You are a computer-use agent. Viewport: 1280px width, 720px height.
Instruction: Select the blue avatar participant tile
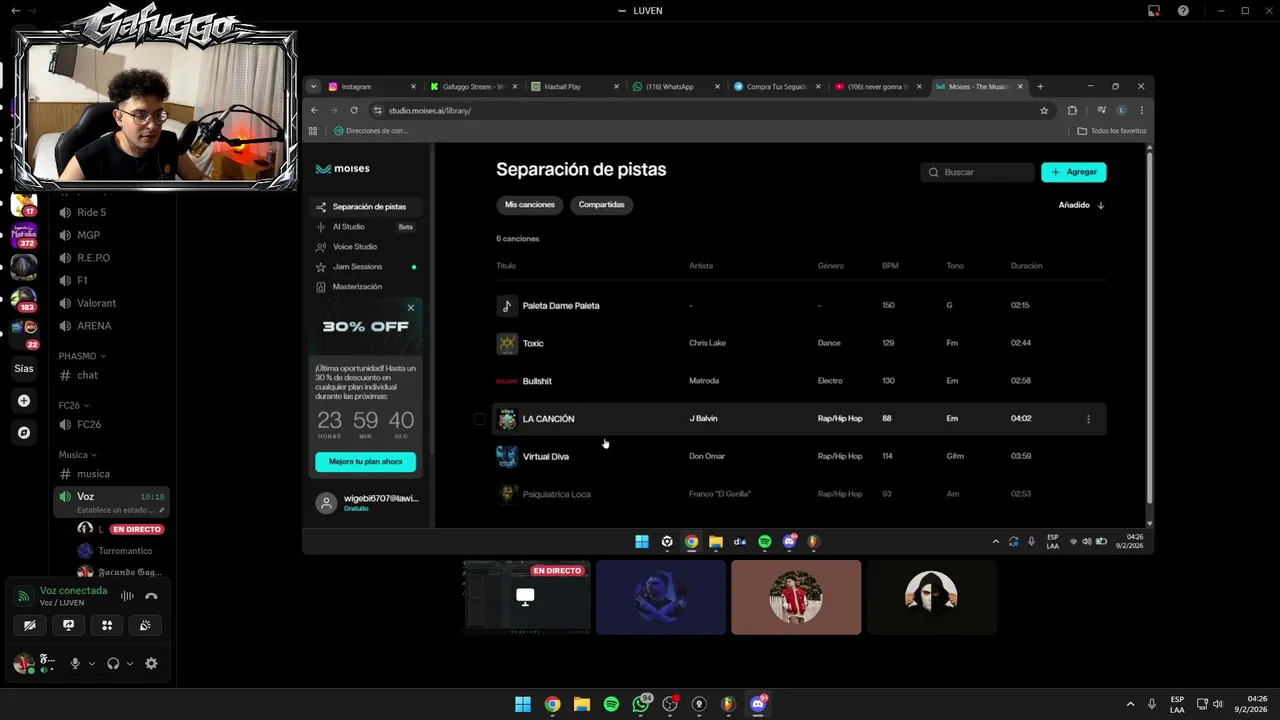[x=661, y=597]
